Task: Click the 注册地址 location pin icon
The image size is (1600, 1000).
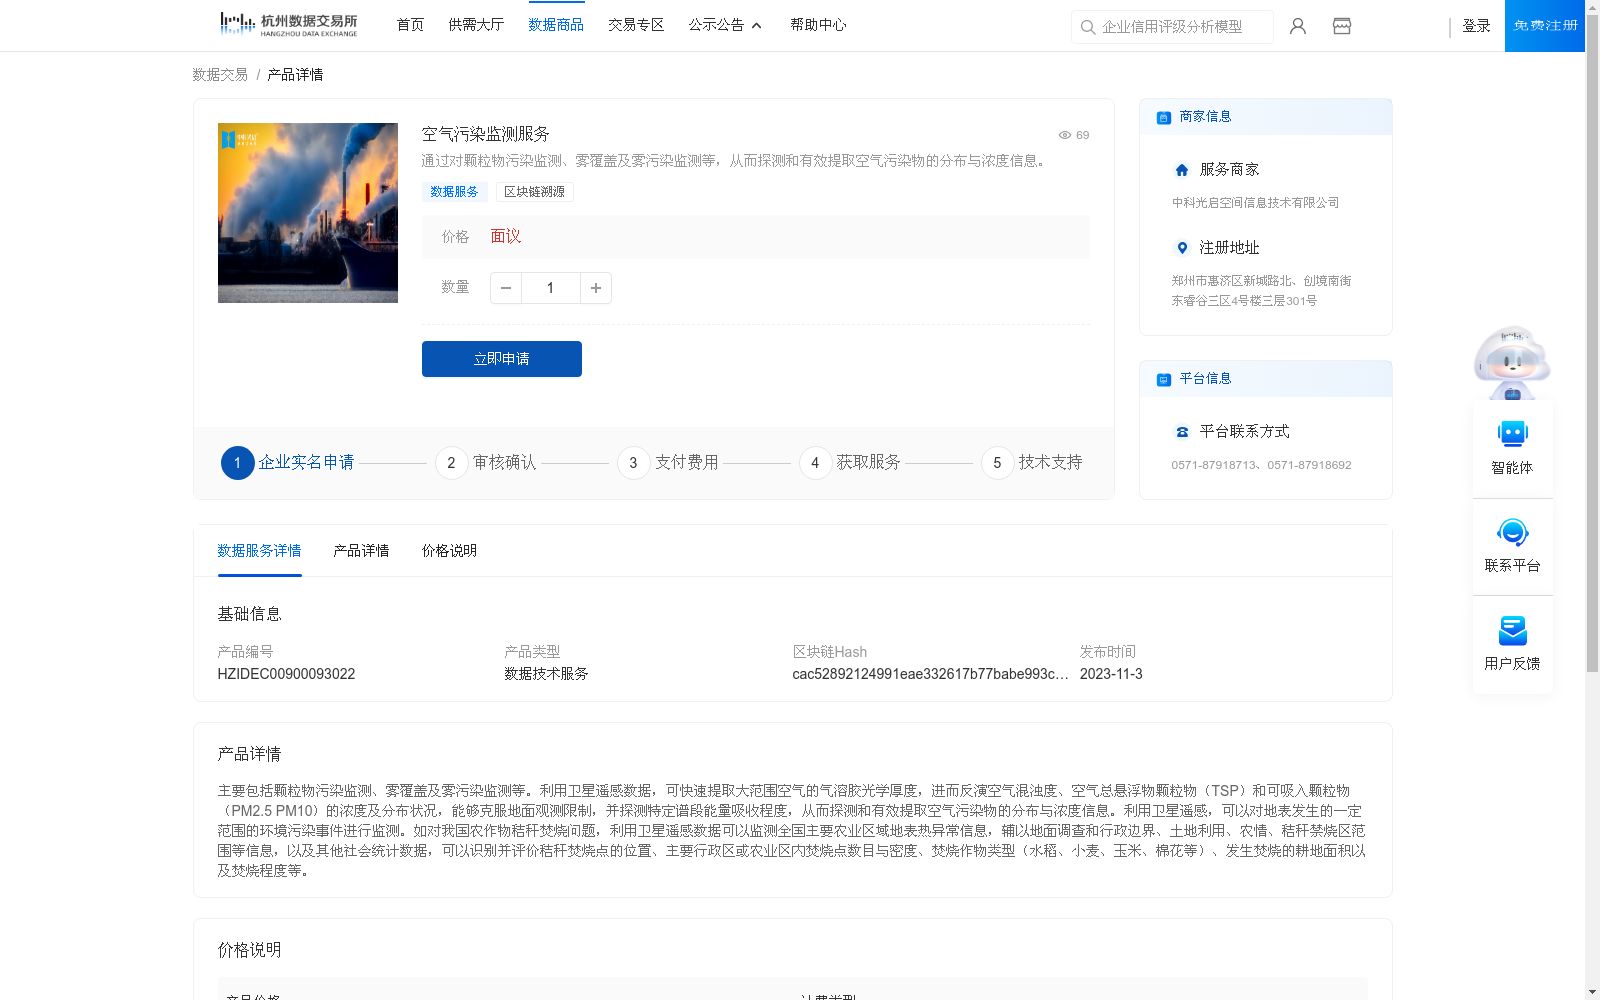Action: pyautogui.click(x=1182, y=248)
